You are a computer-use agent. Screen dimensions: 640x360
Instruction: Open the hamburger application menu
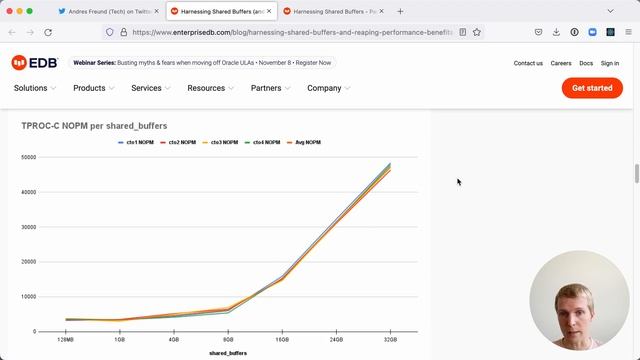629,32
